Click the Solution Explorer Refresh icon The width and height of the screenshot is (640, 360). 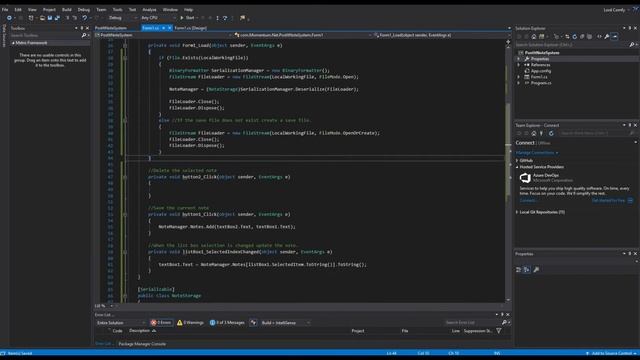(x=575, y=37)
